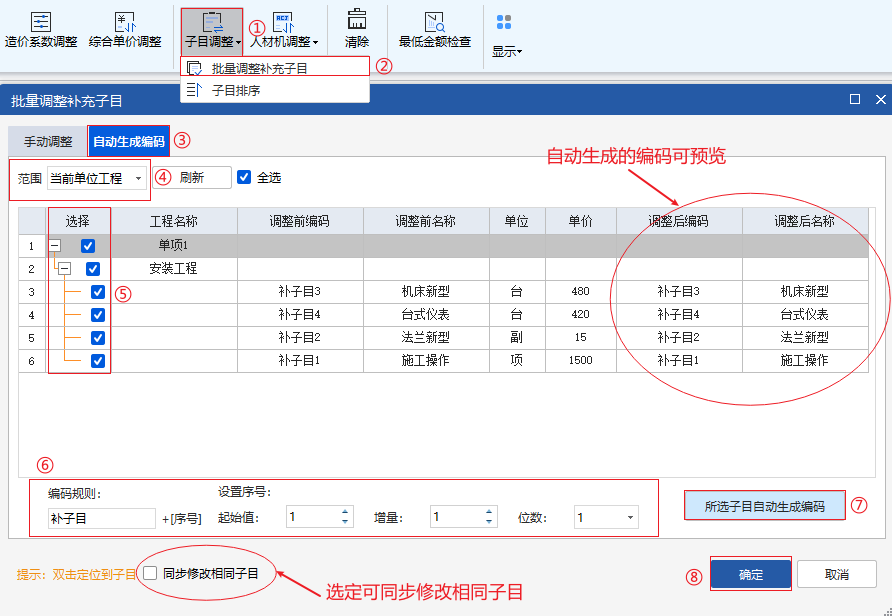
Task: Uncheck checkbox for 补子目1 施工操作 row
Action: pos(98,361)
